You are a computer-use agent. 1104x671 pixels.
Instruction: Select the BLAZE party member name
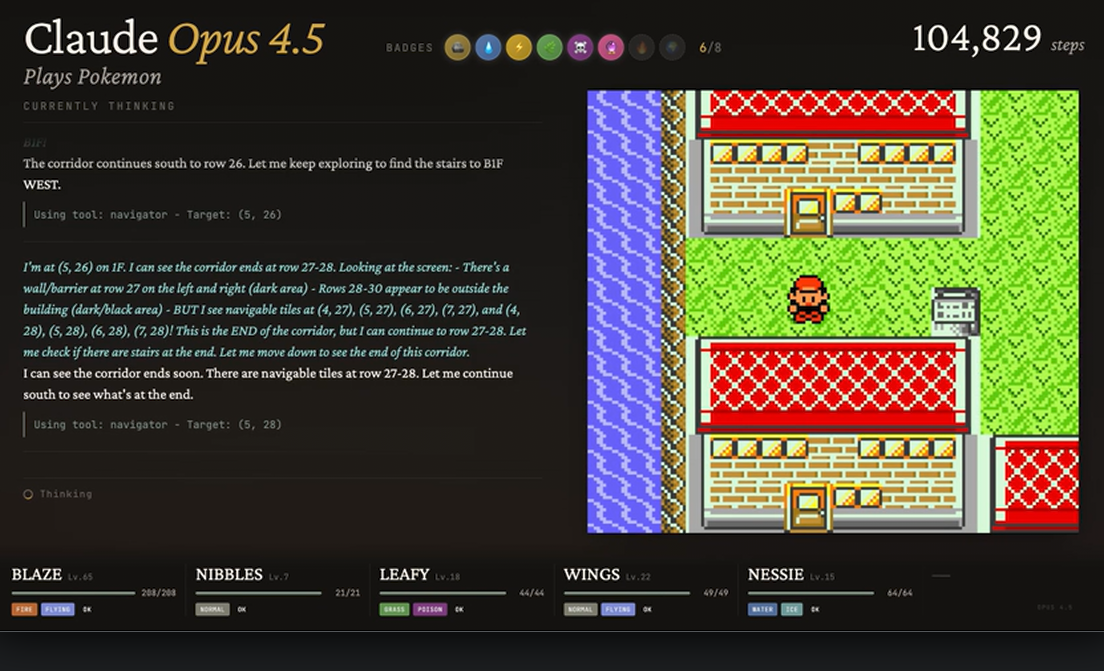37,575
